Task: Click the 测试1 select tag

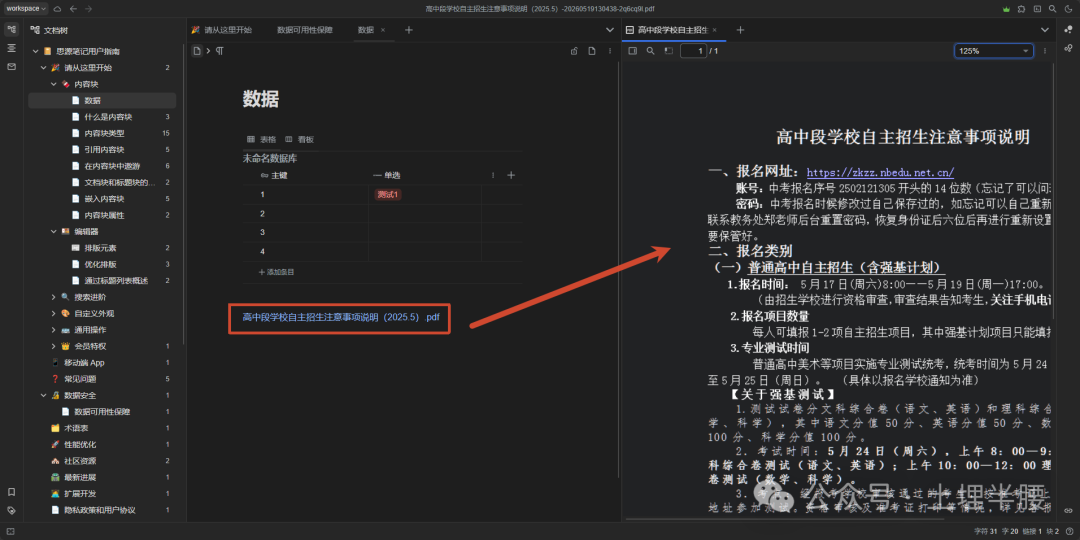Action: pos(388,195)
